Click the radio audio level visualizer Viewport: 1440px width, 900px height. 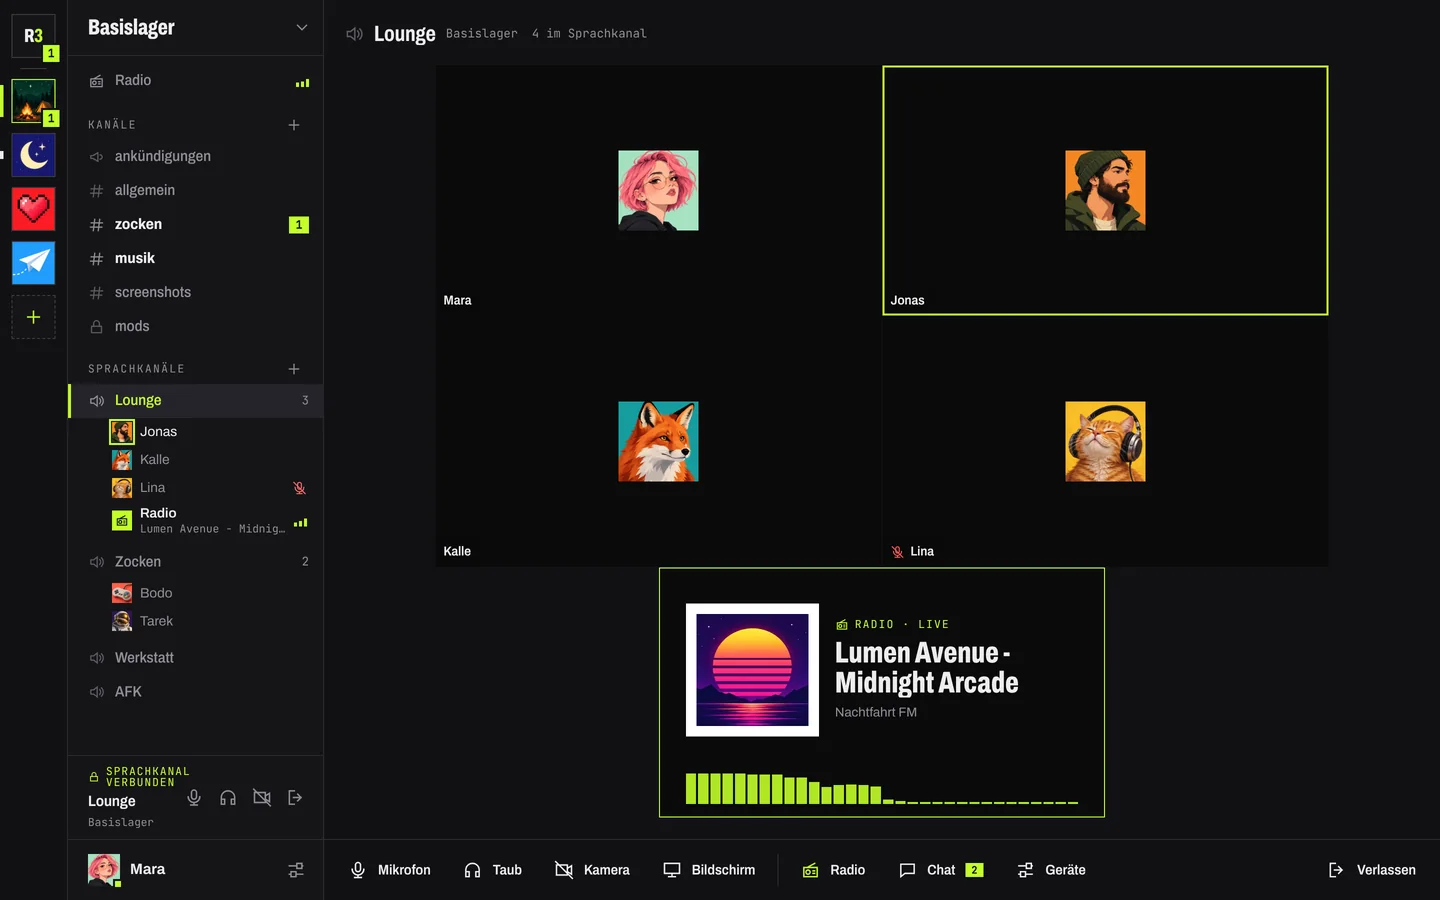(882, 788)
